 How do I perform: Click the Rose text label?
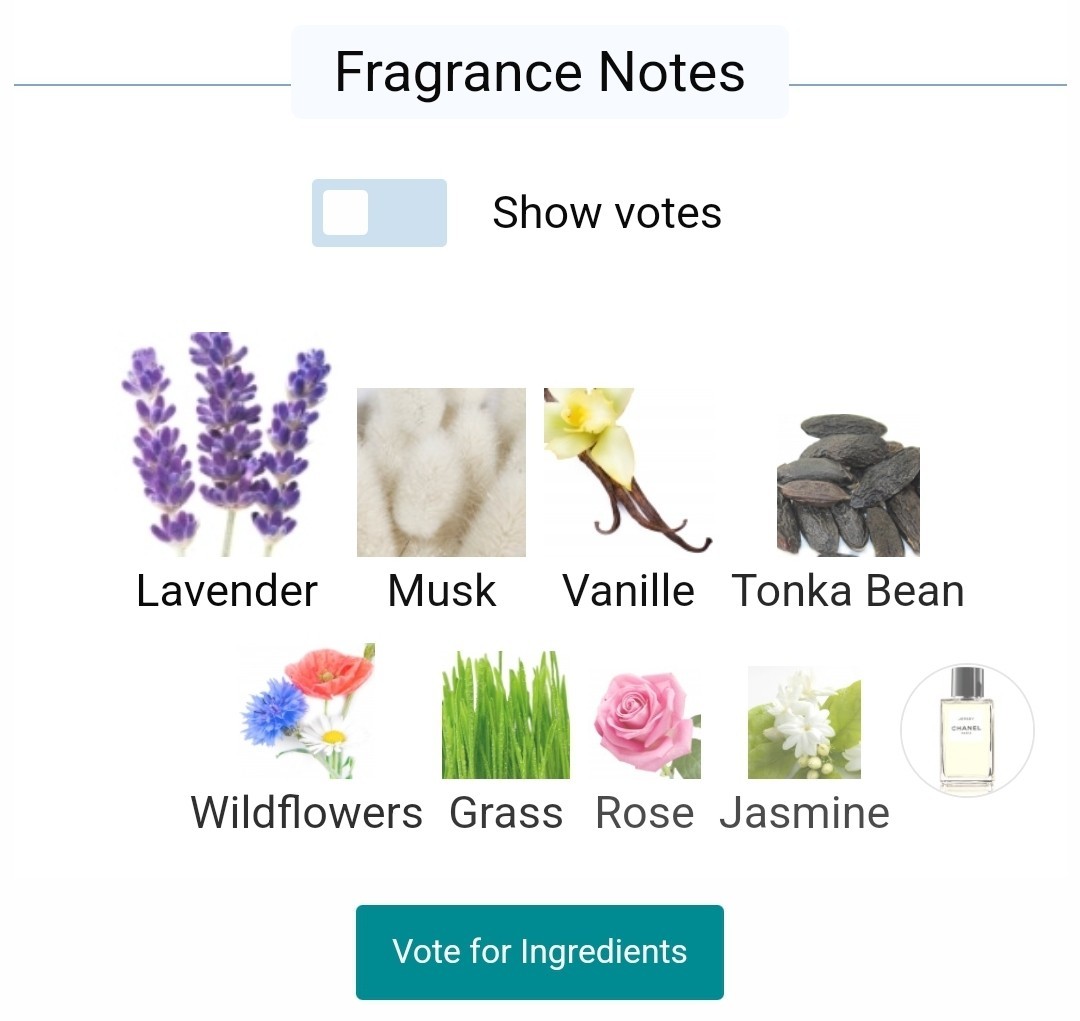tap(644, 813)
